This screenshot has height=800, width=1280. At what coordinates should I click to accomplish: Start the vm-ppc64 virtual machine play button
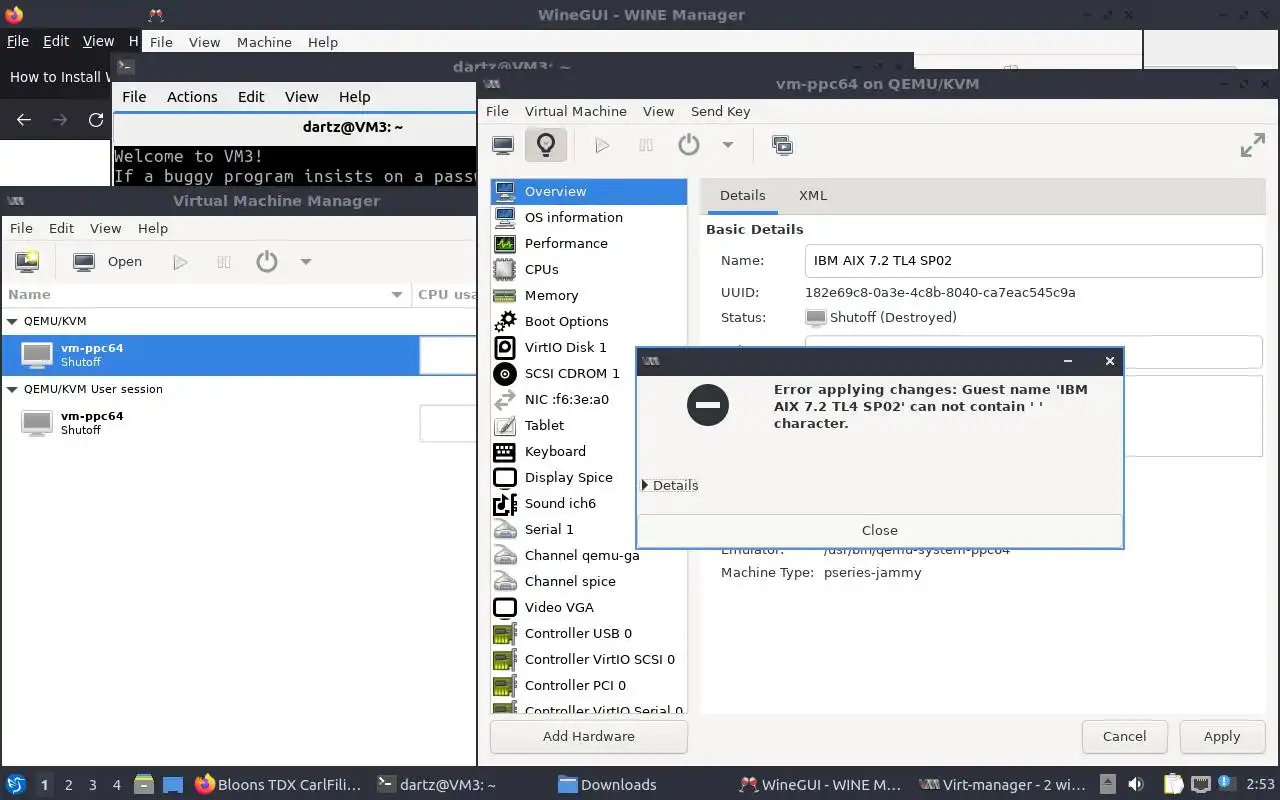[602, 145]
